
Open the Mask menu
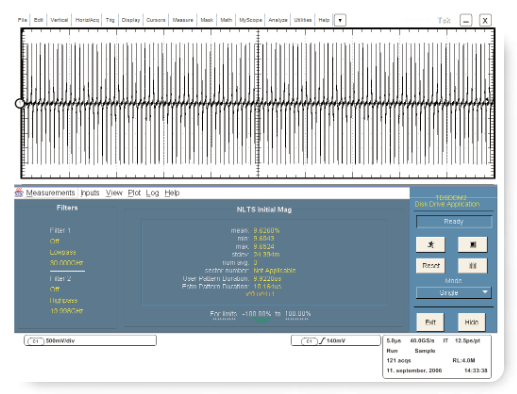pos(207,20)
